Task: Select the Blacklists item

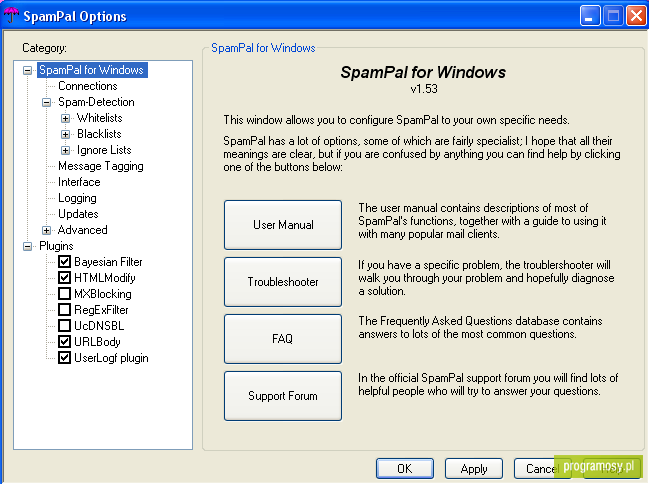Action: (99, 134)
